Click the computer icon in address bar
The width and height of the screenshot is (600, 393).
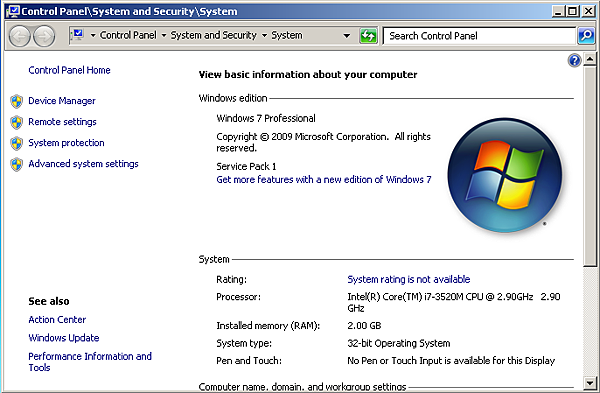pos(78,35)
